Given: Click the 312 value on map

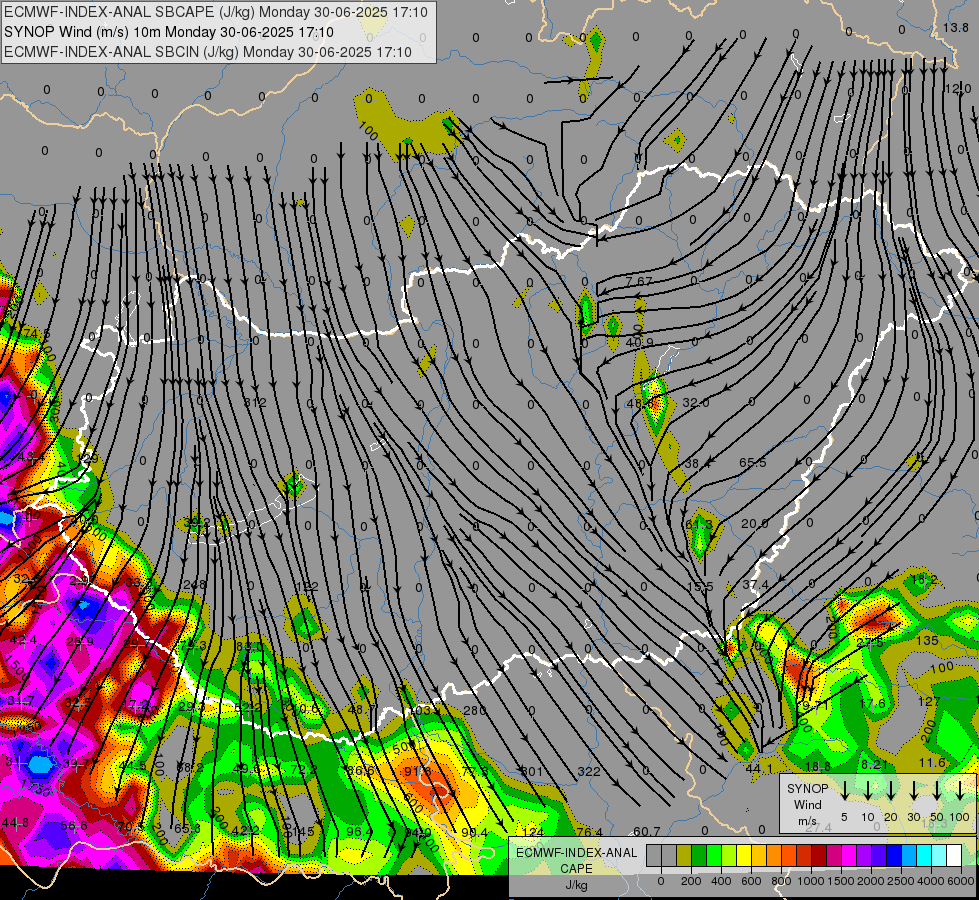Looking at the screenshot, I should [x=255, y=403].
